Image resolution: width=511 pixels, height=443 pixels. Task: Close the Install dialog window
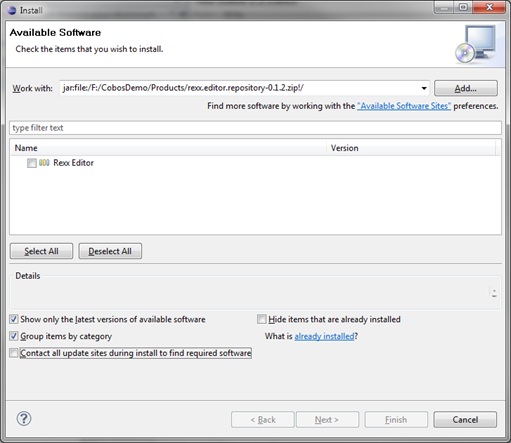(489, 7)
